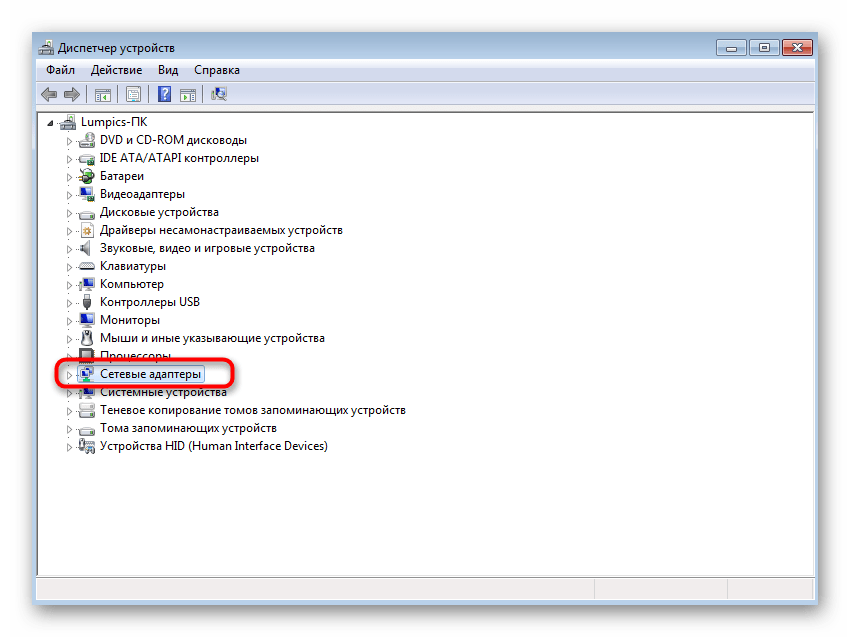Open the Вид menu
This screenshot has height=637, width=850.
point(168,70)
